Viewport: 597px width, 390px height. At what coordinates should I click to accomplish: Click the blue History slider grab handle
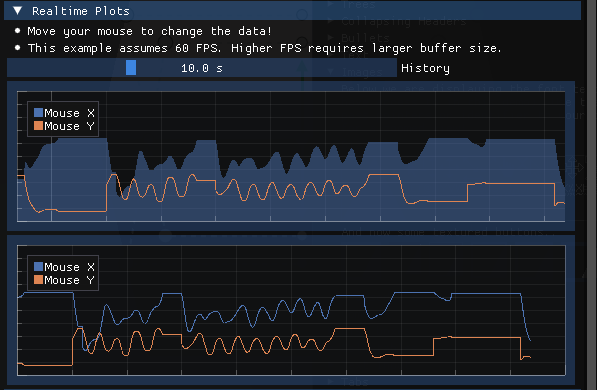click(x=131, y=68)
